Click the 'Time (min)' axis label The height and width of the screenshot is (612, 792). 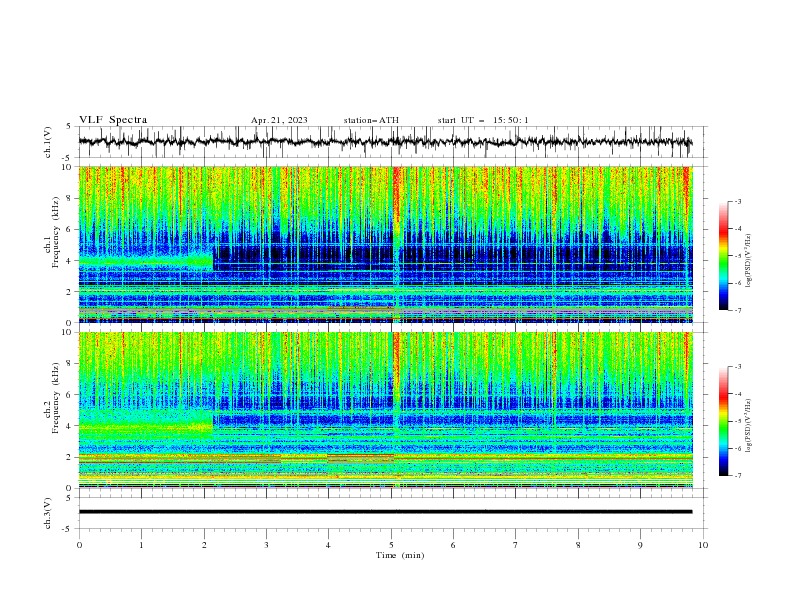click(x=400, y=555)
